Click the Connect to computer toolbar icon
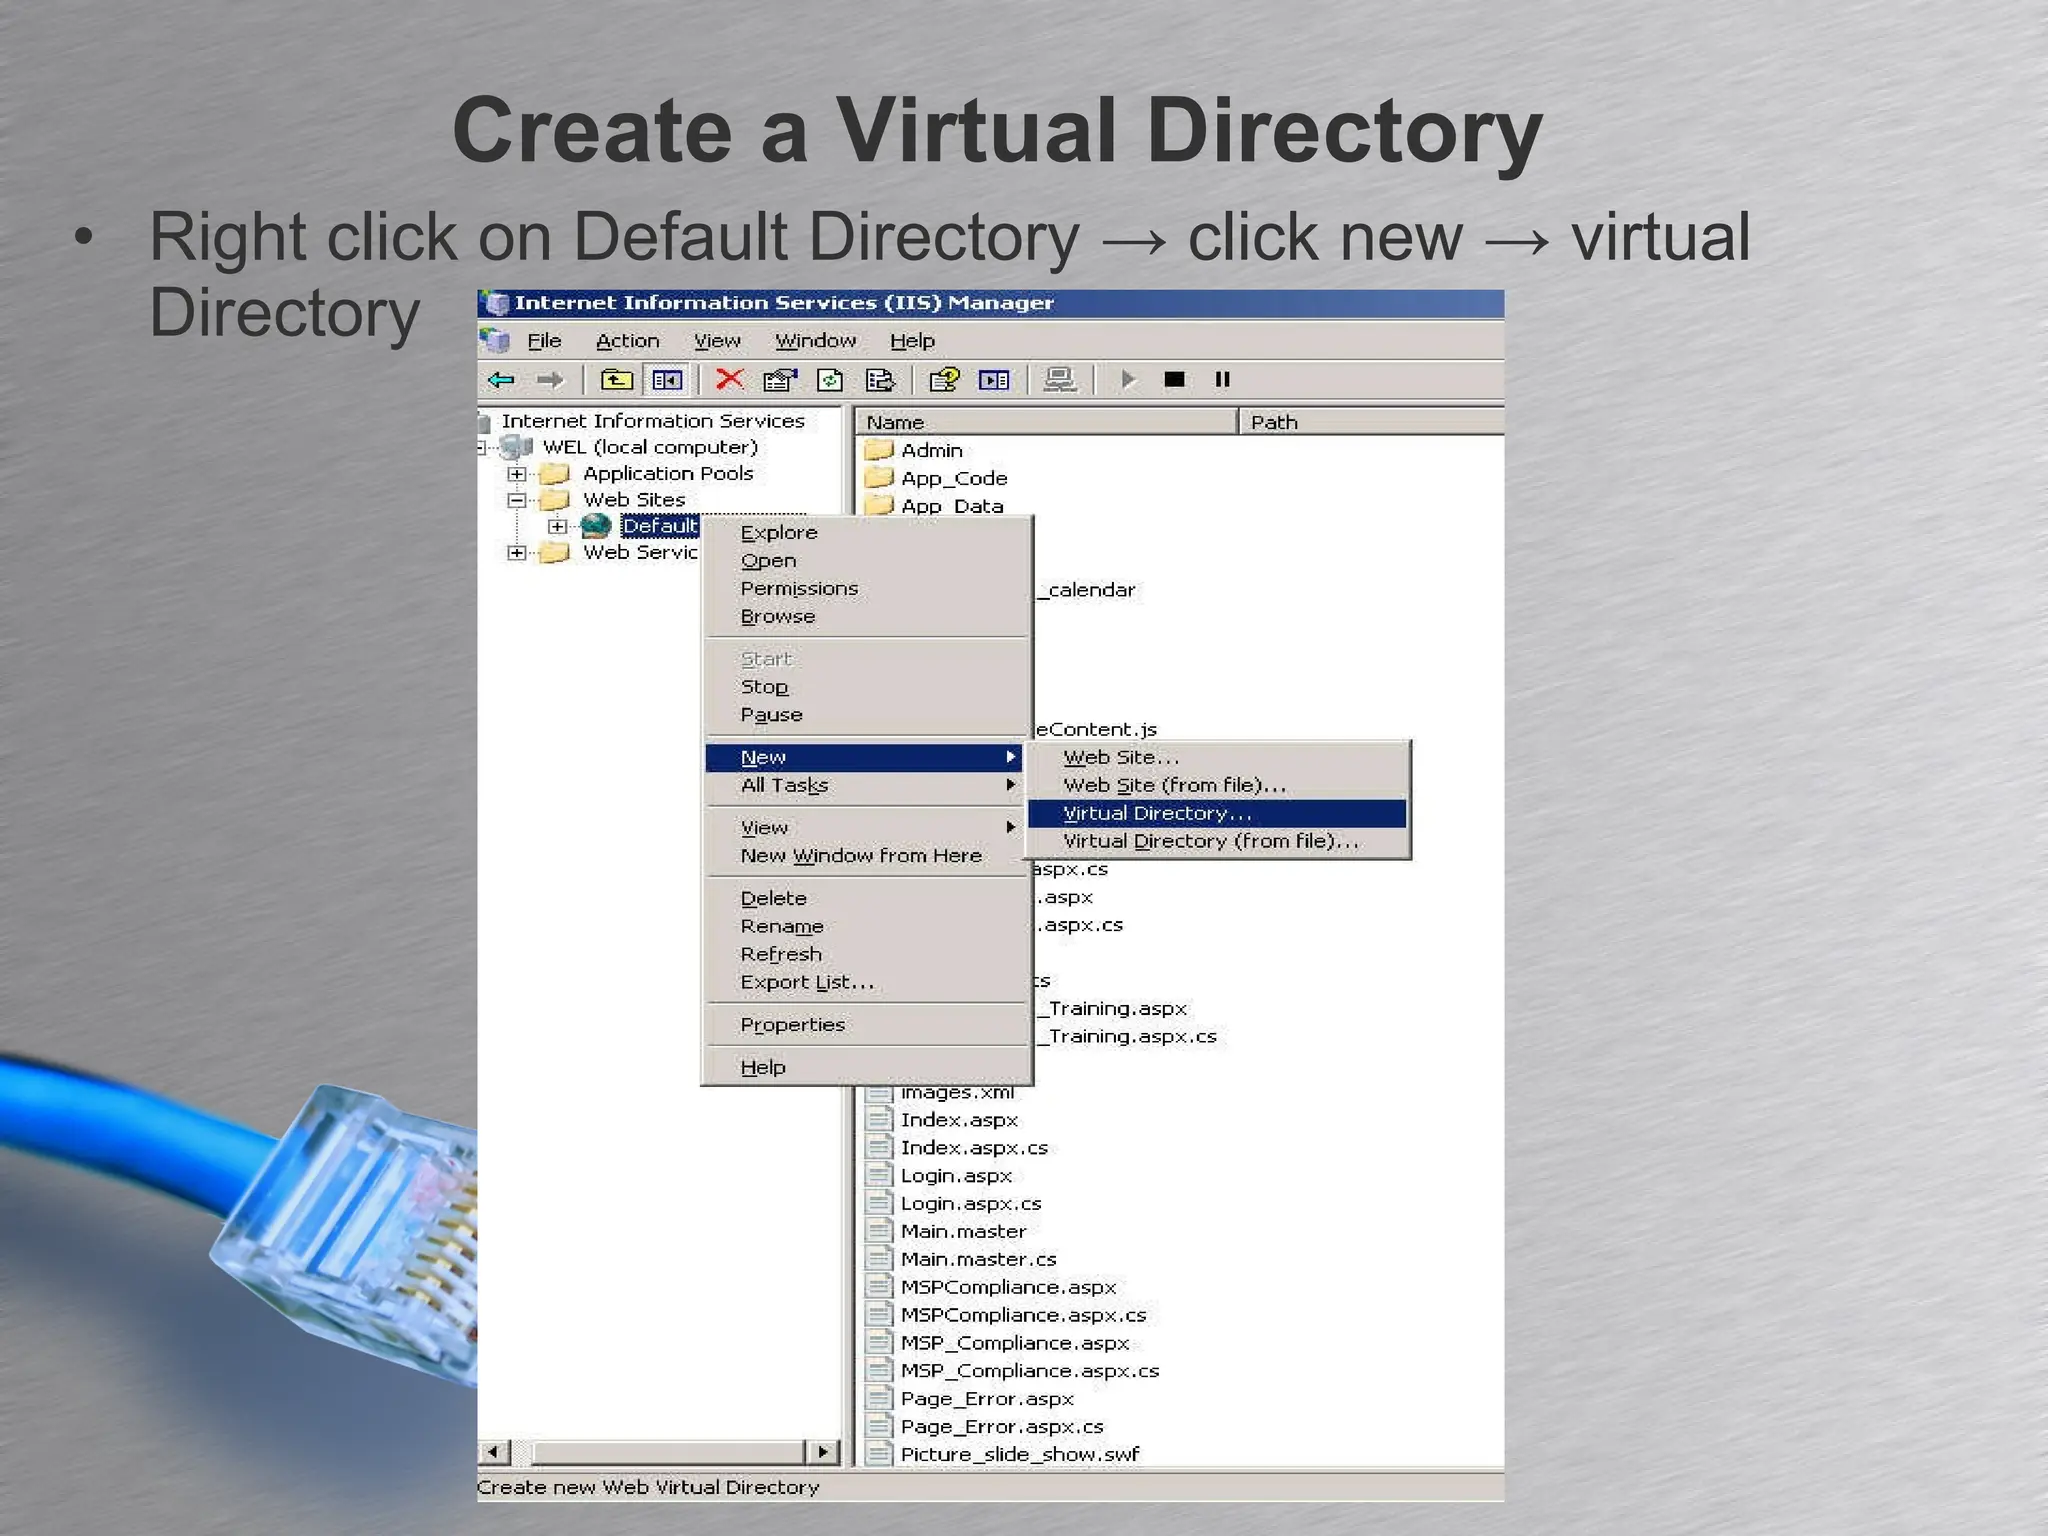The height and width of the screenshot is (1536, 2048). click(x=1060, y=380)
